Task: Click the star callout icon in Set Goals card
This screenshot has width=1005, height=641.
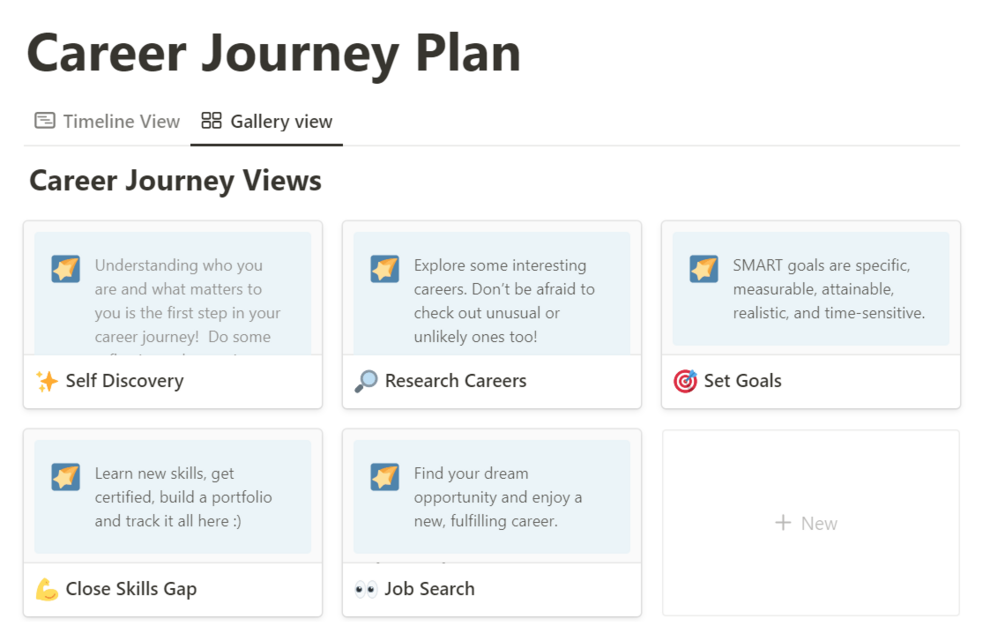Action: click(704, 269)
